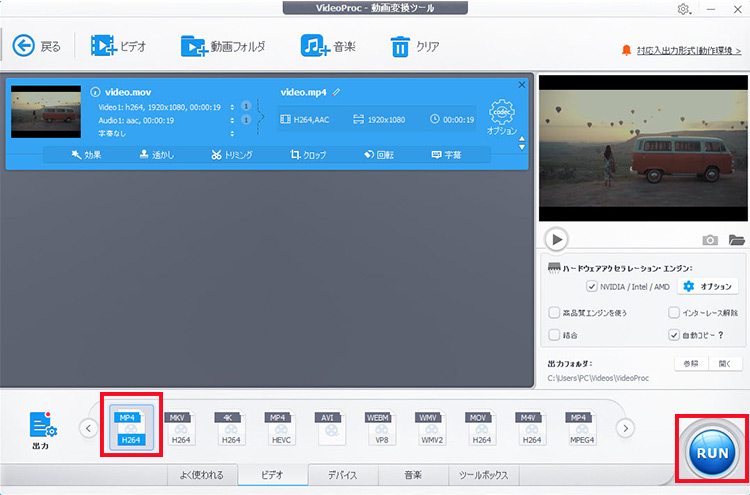Select MKV H264 output format
The height and width of the screenshot is (495, 750).
coord(181,428)
